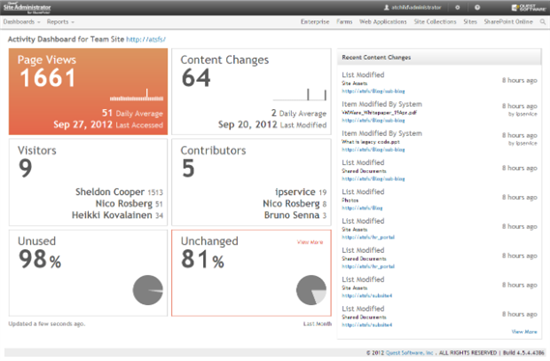The height and width of the screenshot is (361, 550).
Task: Open settings via the gear icon
Action: click(457, 7)
